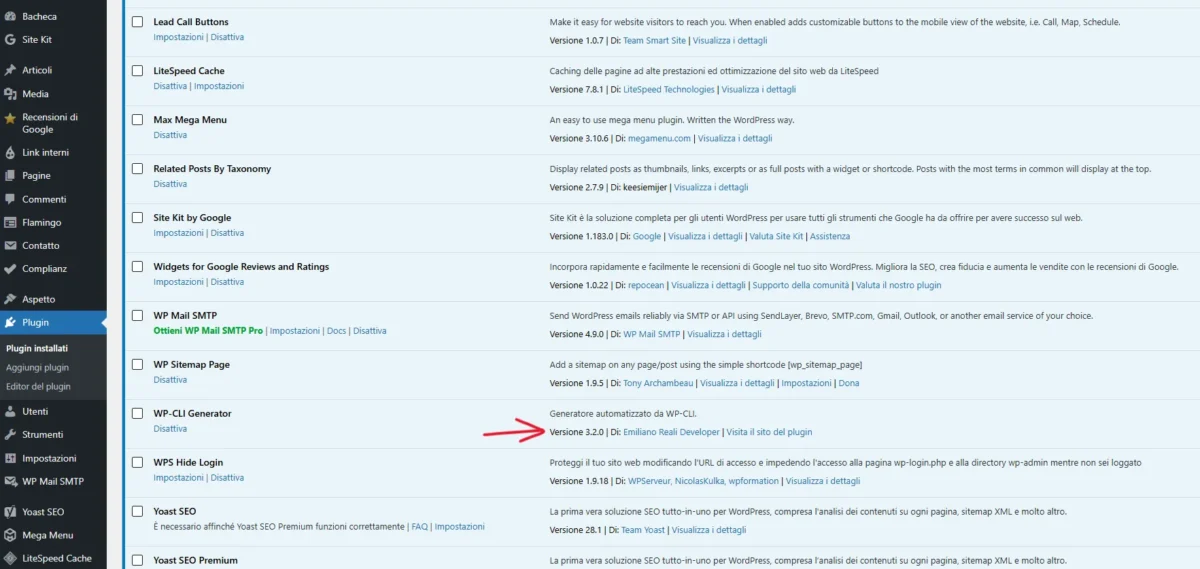This screenshot has height=569, width=1200.
Task: Open Media library icon in sidebar
Action: coord(10,94)
